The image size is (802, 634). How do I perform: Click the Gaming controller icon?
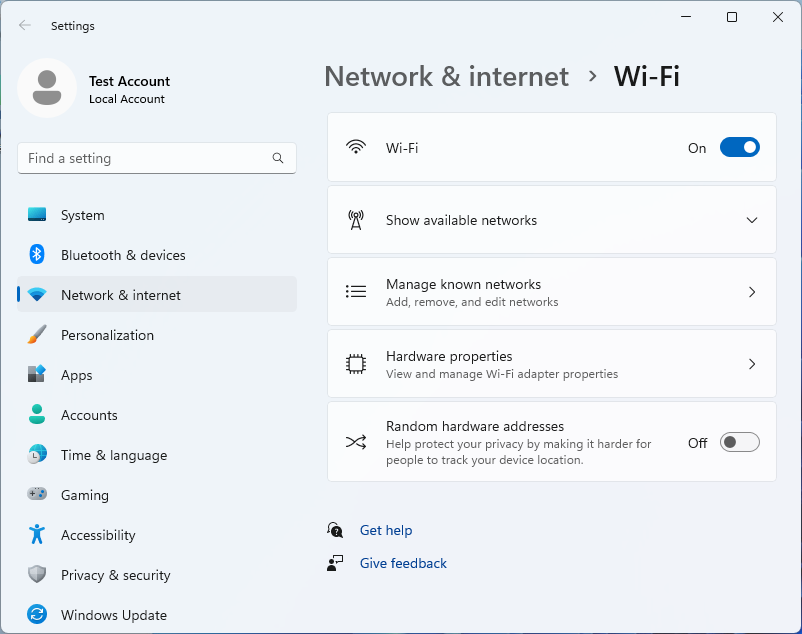[x=37, y=494]
